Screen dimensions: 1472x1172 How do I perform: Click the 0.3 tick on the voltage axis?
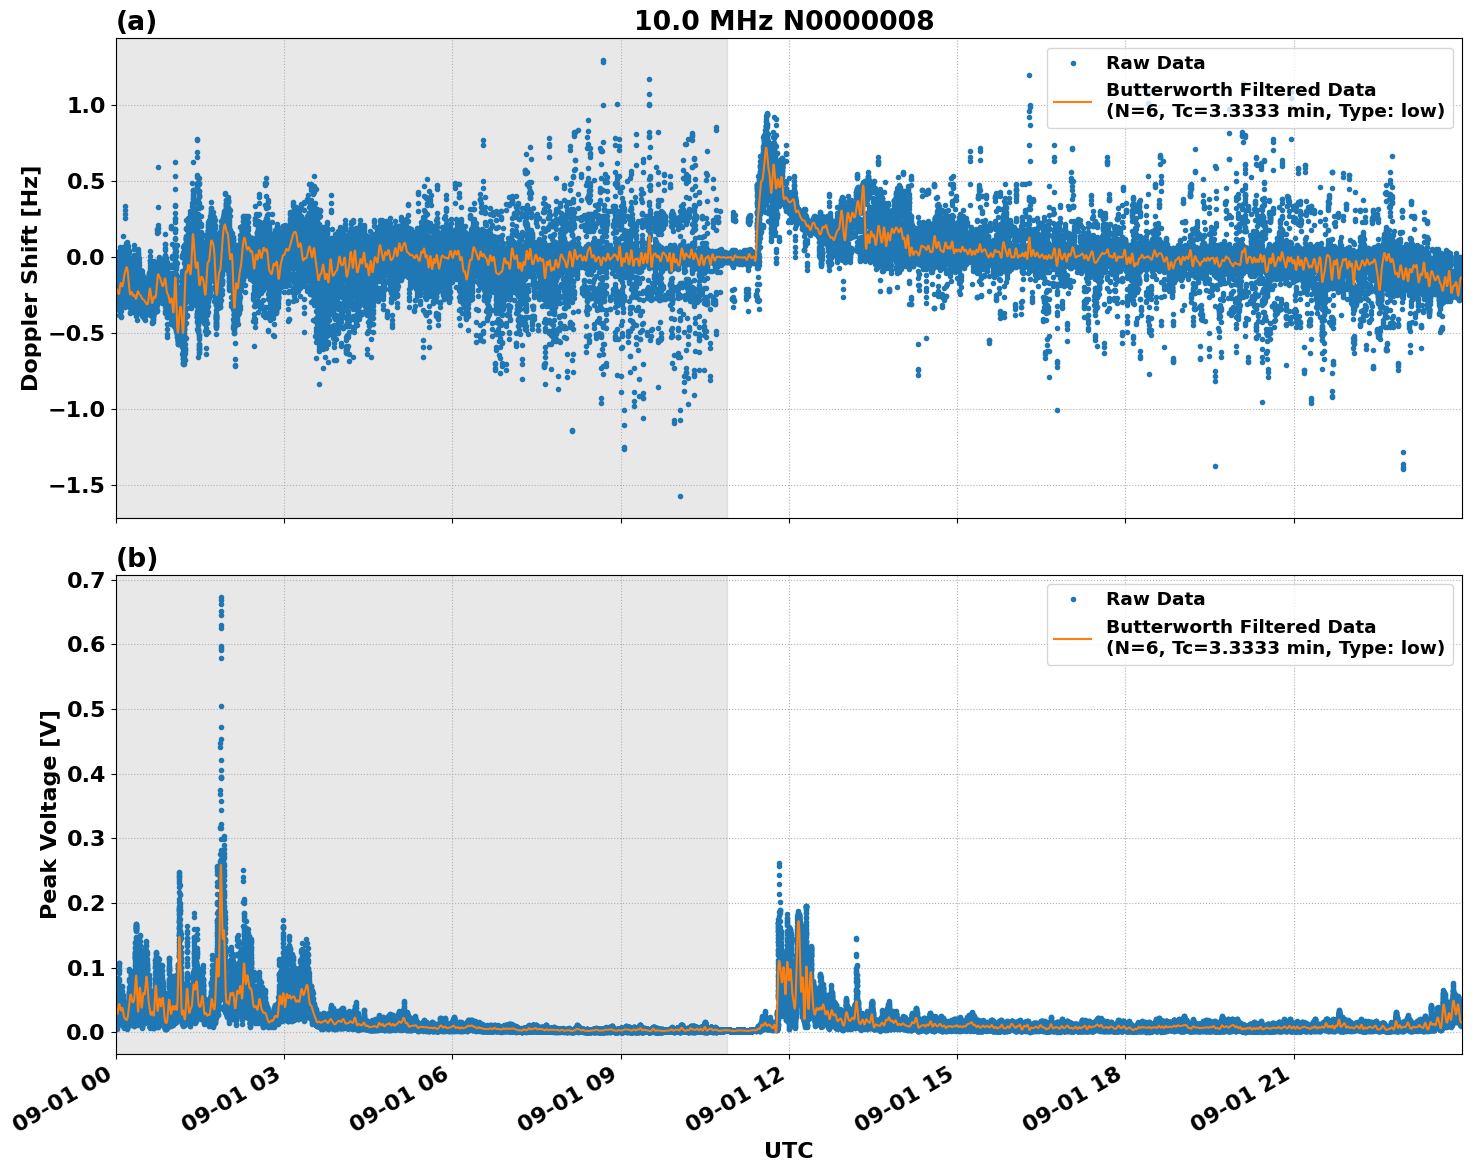[x=86, y=837]
